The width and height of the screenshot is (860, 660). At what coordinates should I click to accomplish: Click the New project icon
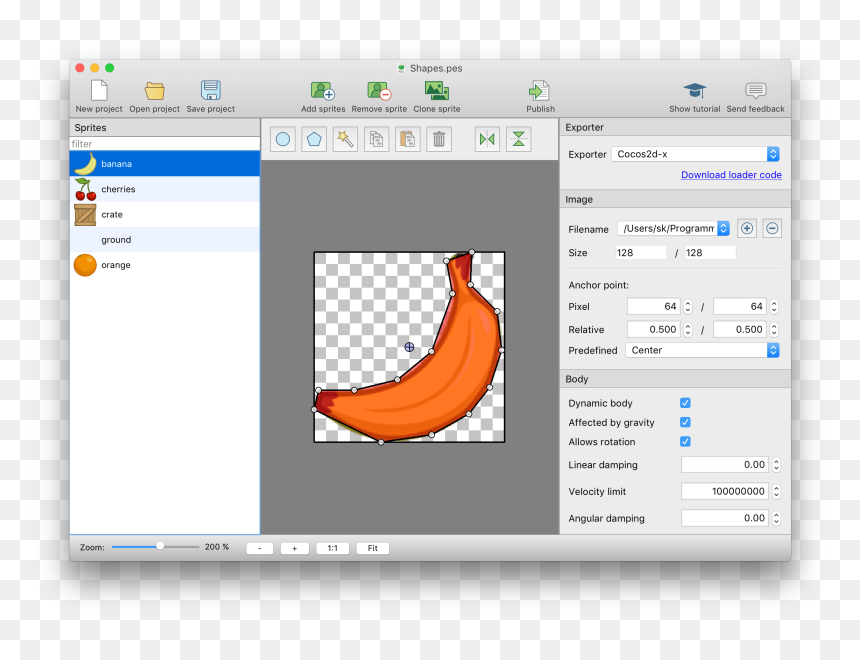99,91
